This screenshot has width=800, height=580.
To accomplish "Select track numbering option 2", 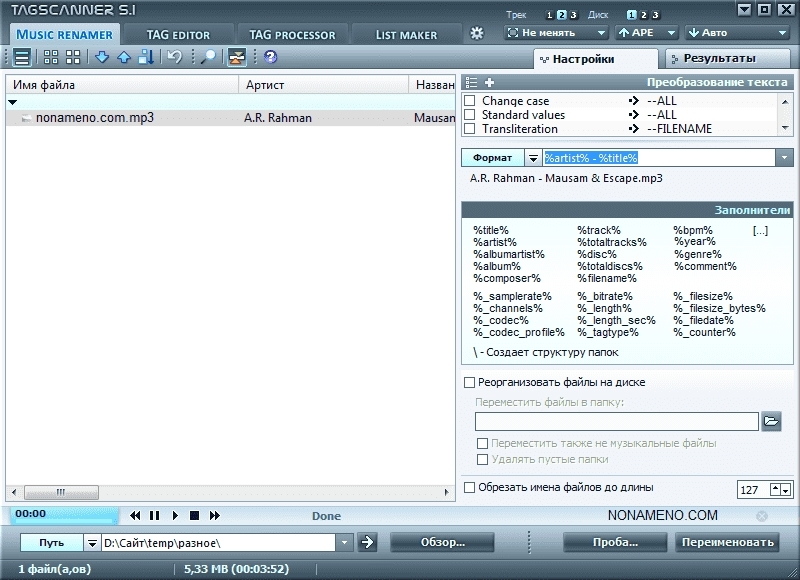I will 561,15.
